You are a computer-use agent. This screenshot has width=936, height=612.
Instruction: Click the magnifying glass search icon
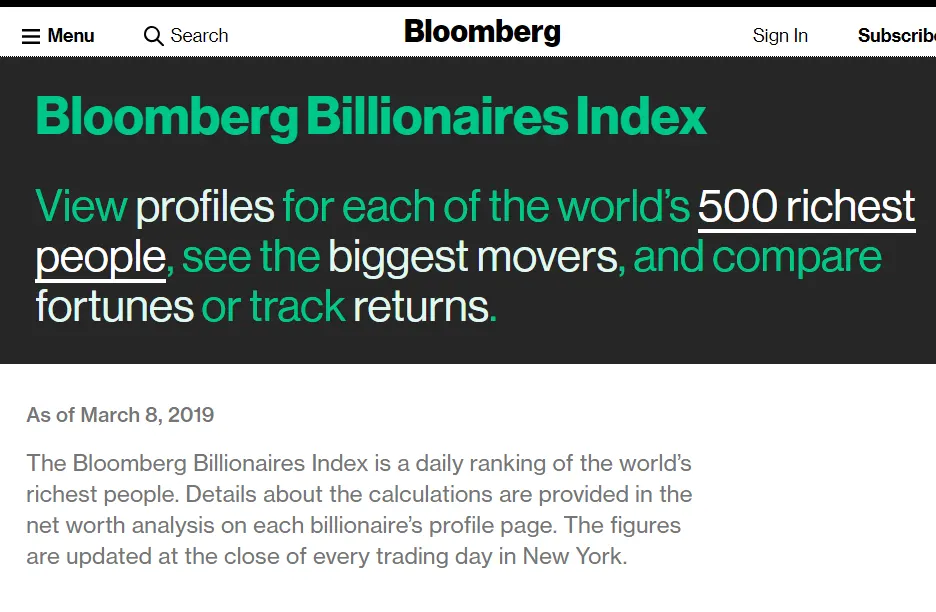[x=153, y=36]
